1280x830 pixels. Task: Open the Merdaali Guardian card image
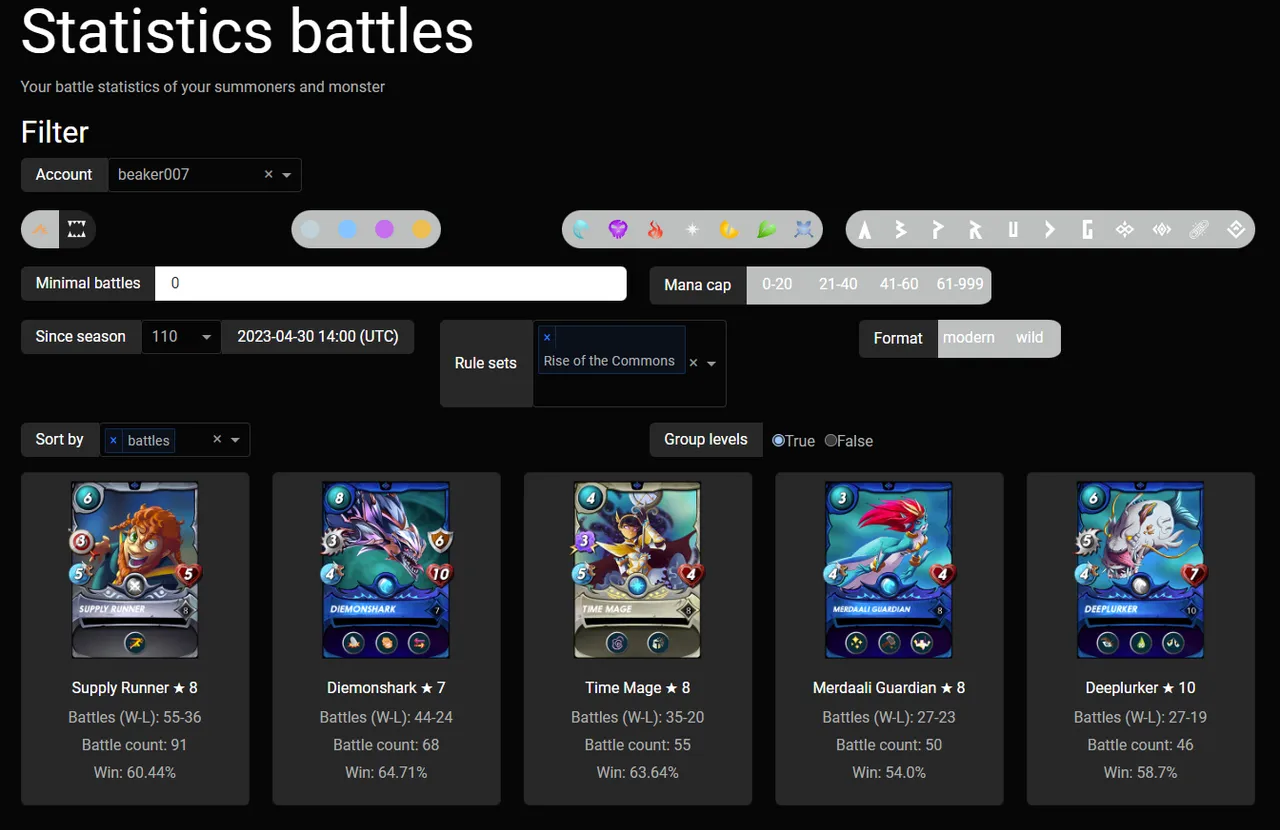coord(890,570)
